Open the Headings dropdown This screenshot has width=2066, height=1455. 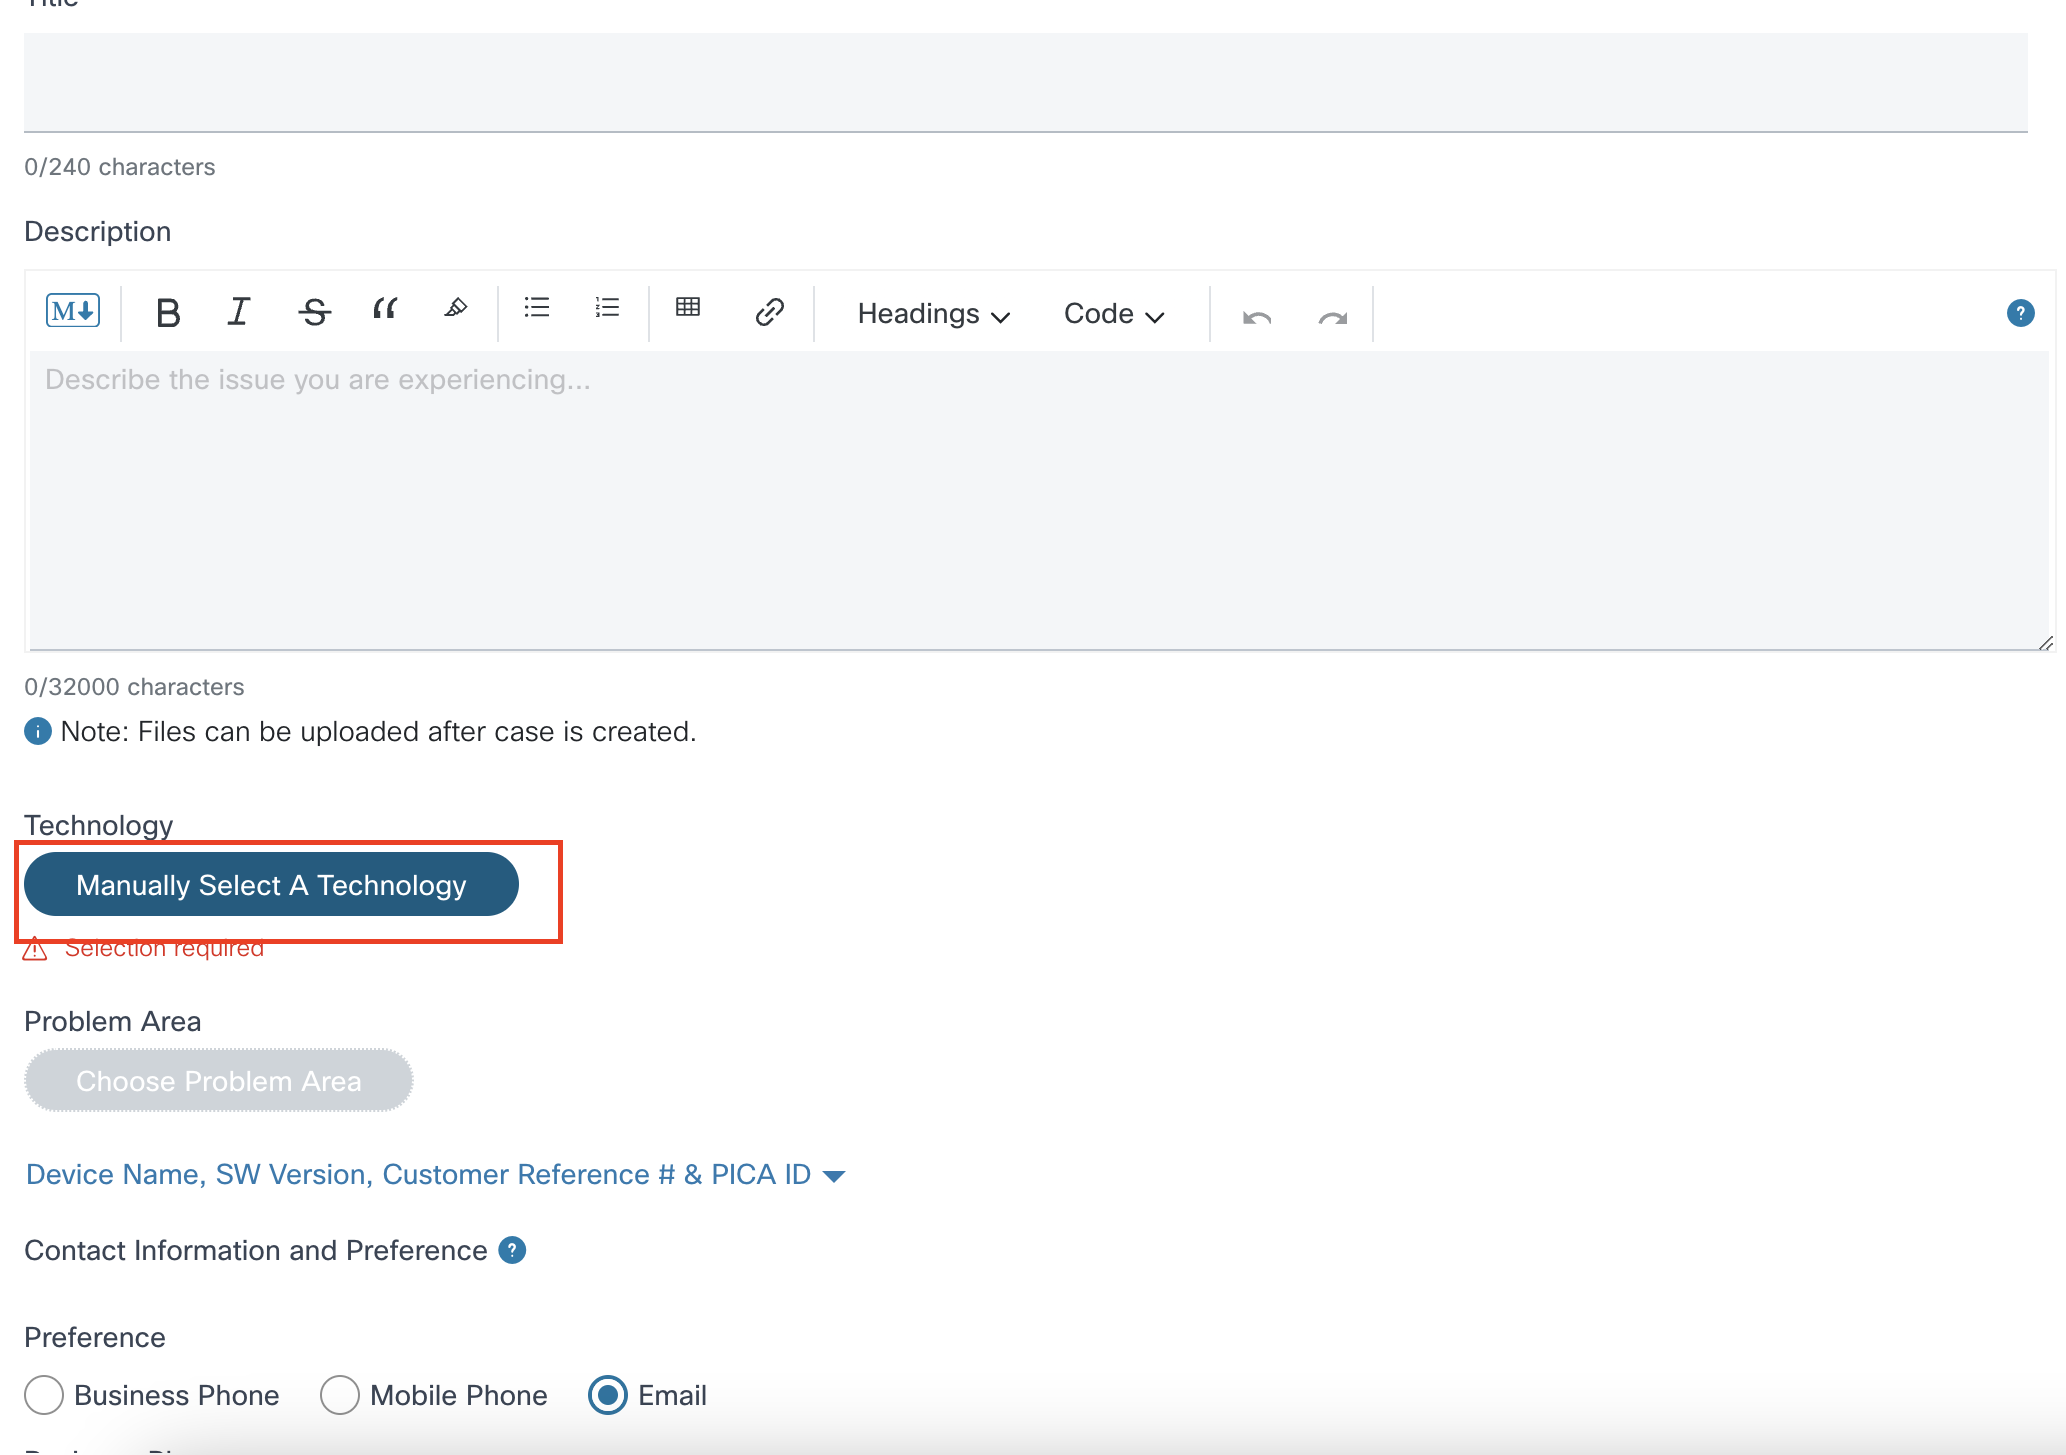tap(933, 314)
